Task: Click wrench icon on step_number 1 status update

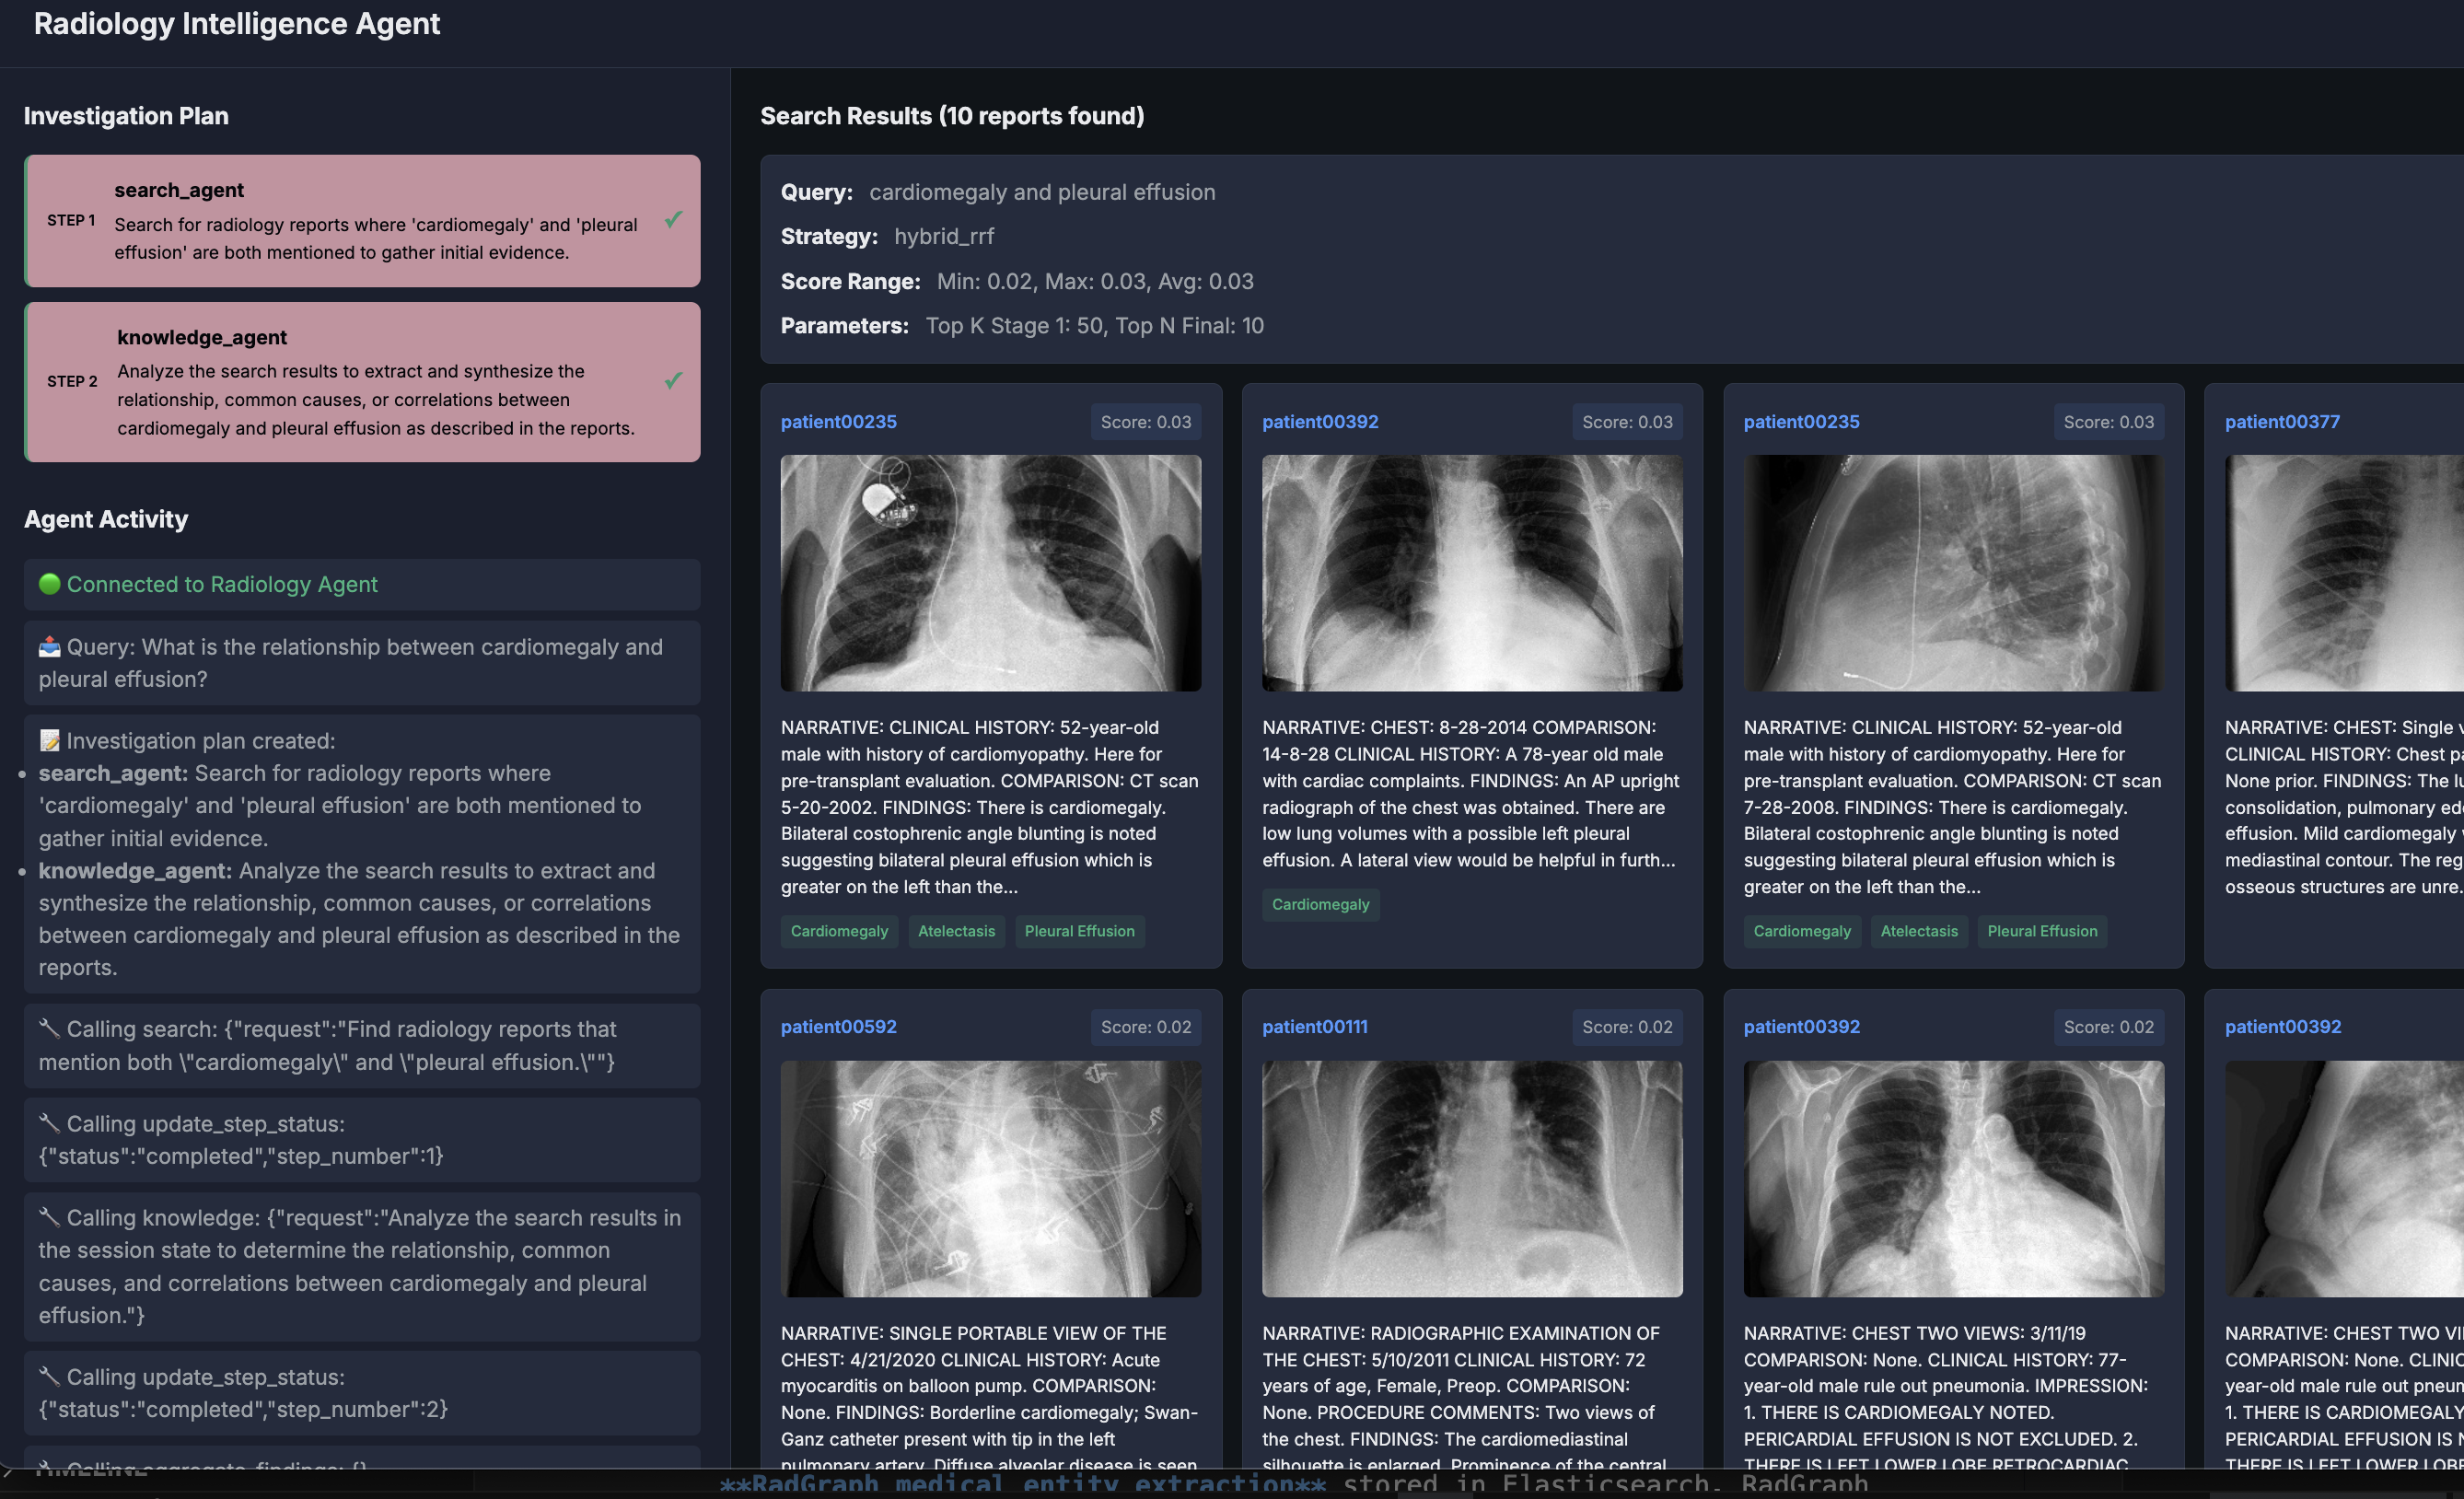Action: [49, 1124]
